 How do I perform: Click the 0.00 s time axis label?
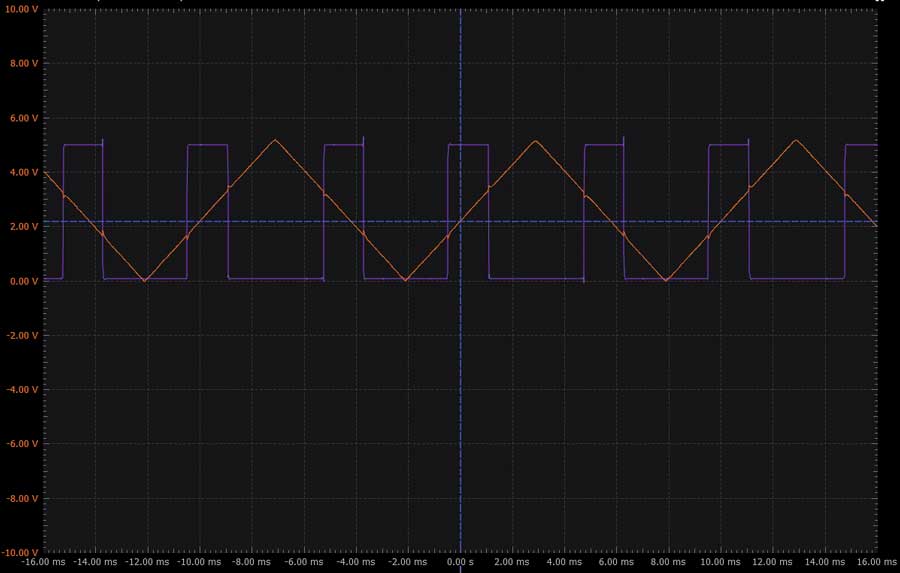[x=460, y=562]
